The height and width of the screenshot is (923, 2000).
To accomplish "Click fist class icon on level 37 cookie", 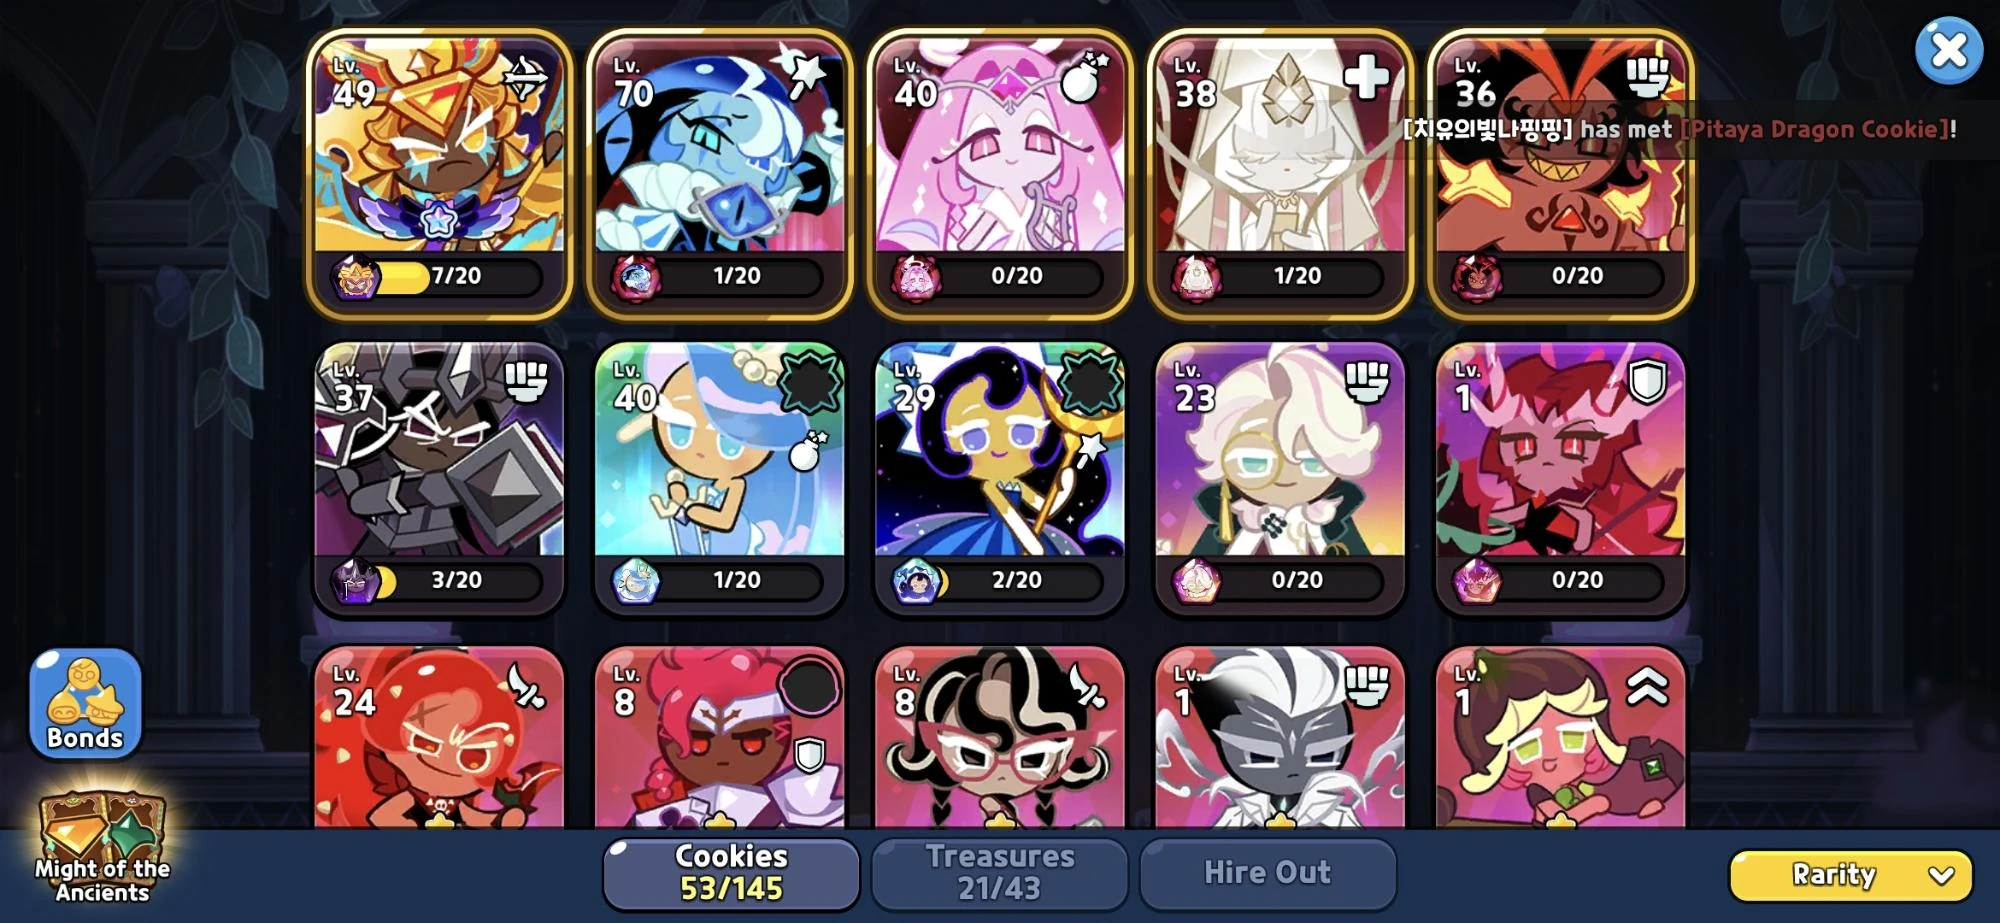I will tap(526, 381).
